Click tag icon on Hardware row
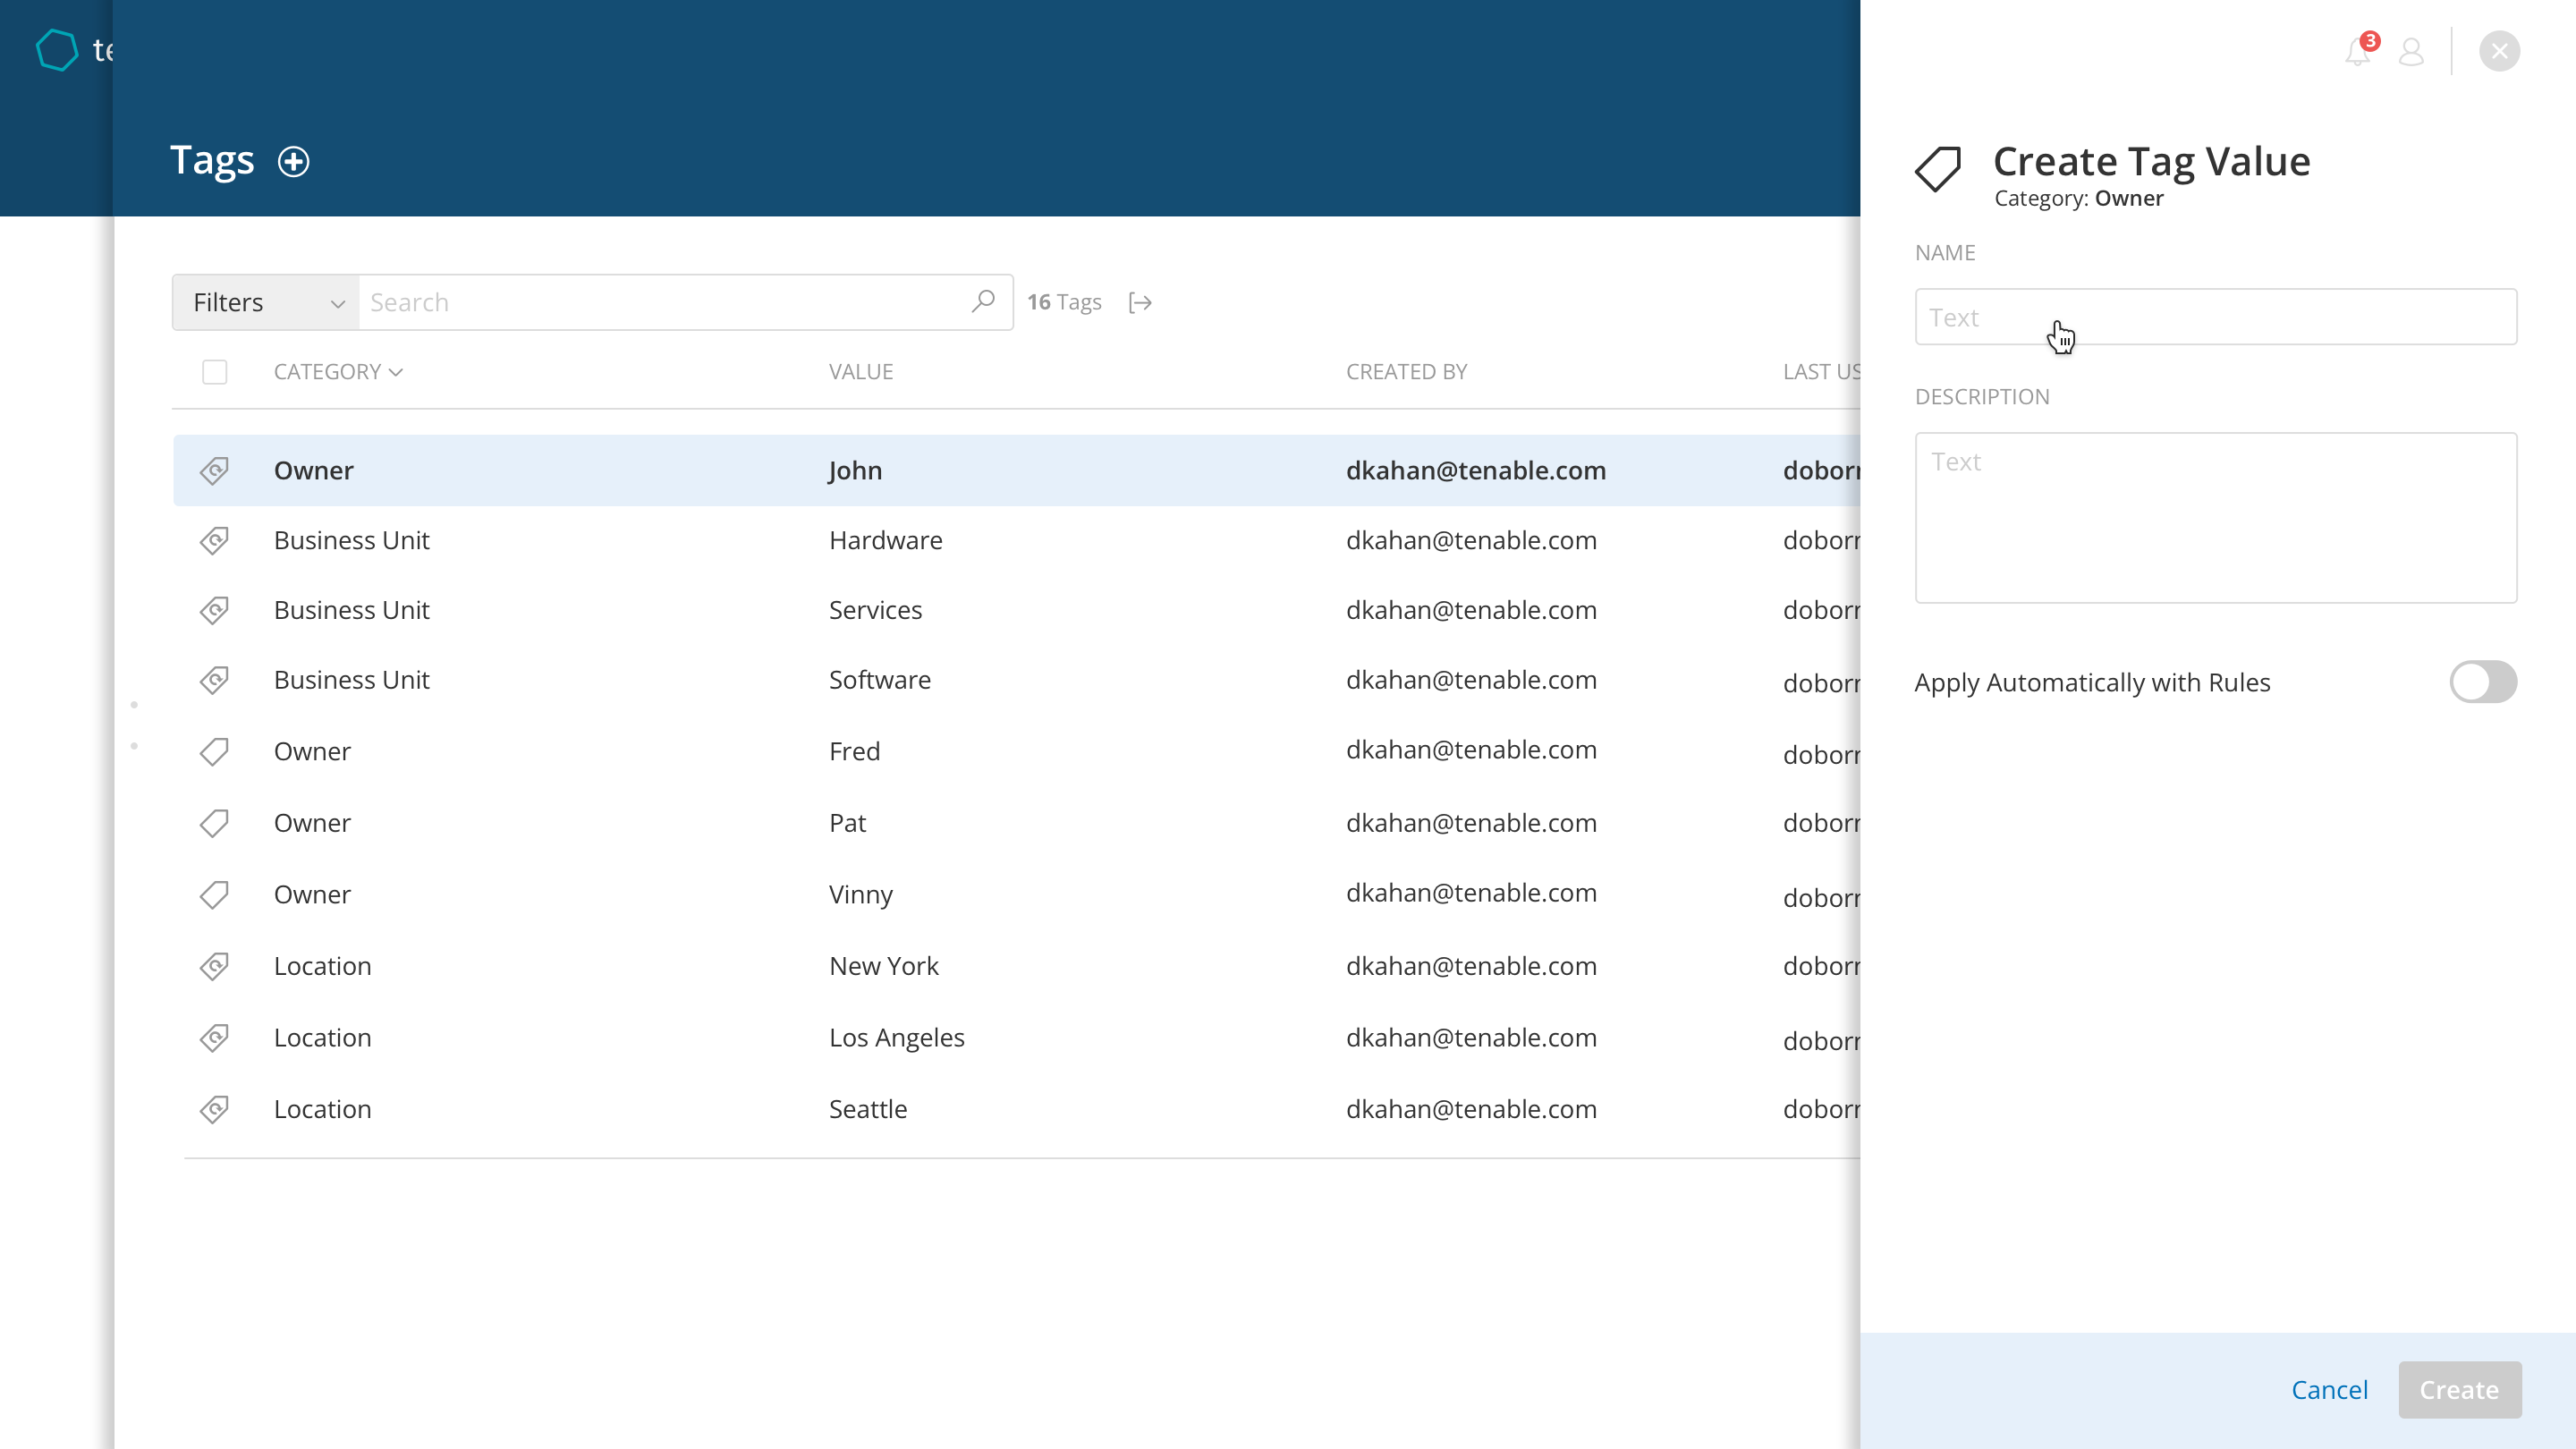The width and height of the screenshot is (2576, 1449). pyautogui.click(x=214, y=541)
